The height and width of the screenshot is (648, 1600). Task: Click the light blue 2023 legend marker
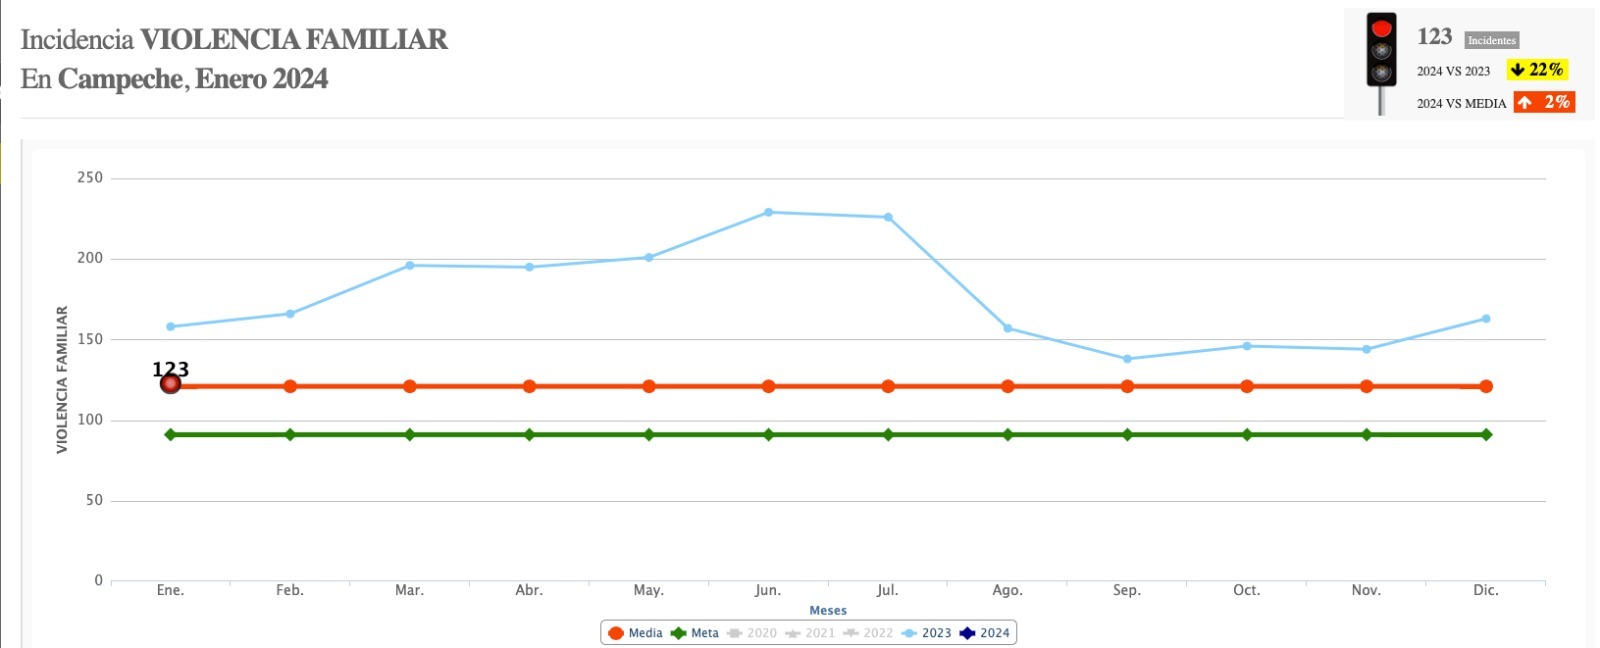[x=909, y=633]
